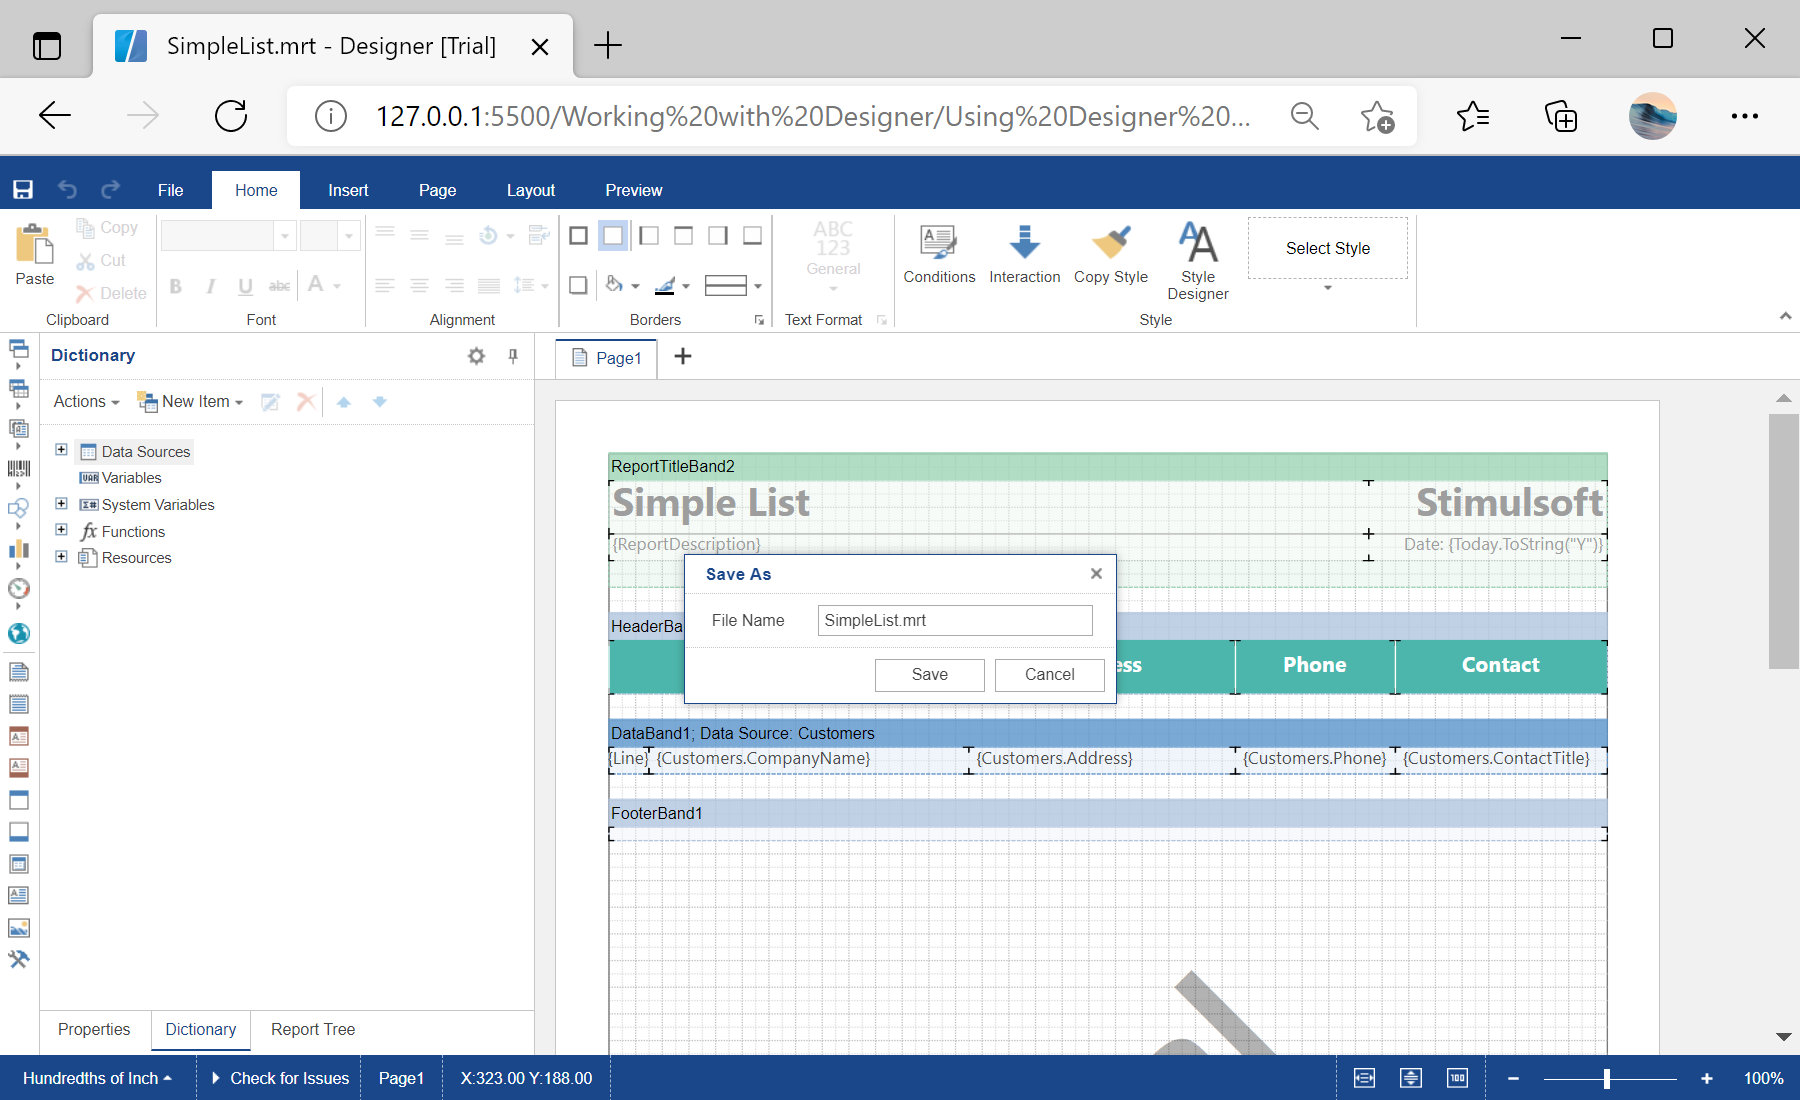1800x1100 pixels.
Task: Open the Hundredths of Inch units menu
Action: point(97,1078)
